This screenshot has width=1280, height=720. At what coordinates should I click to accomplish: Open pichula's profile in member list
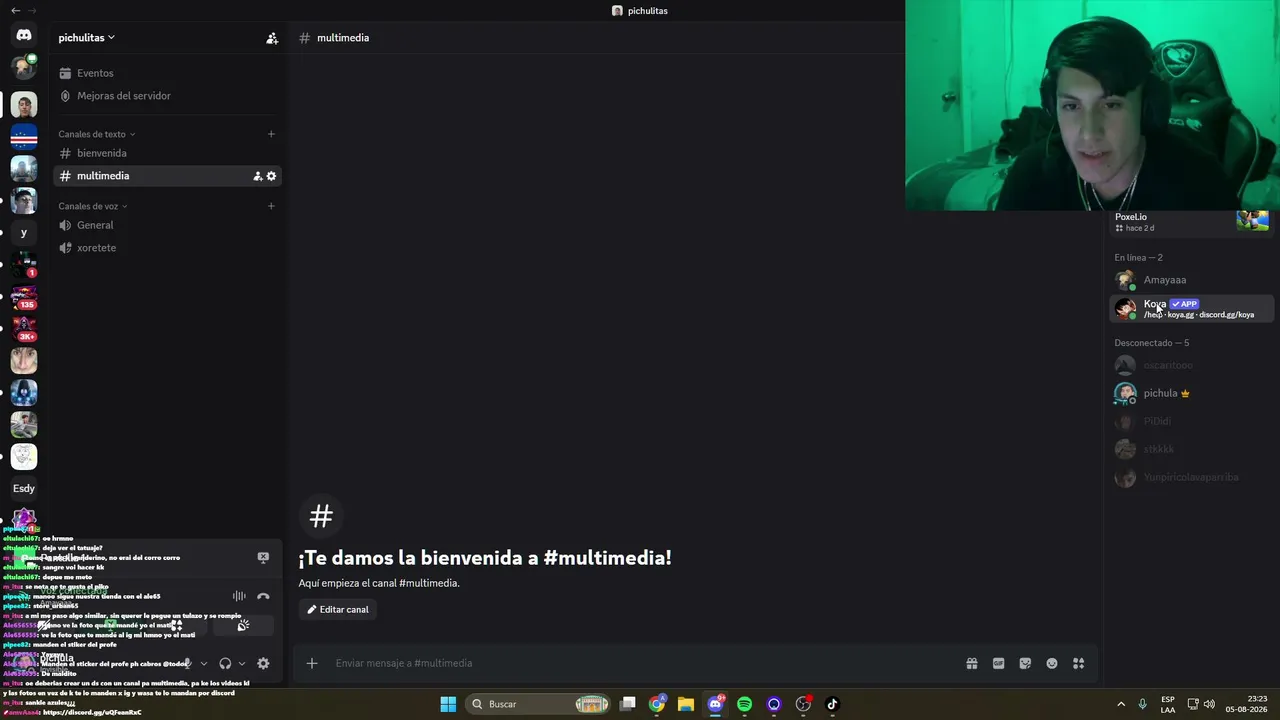[x=1191, y=393]
